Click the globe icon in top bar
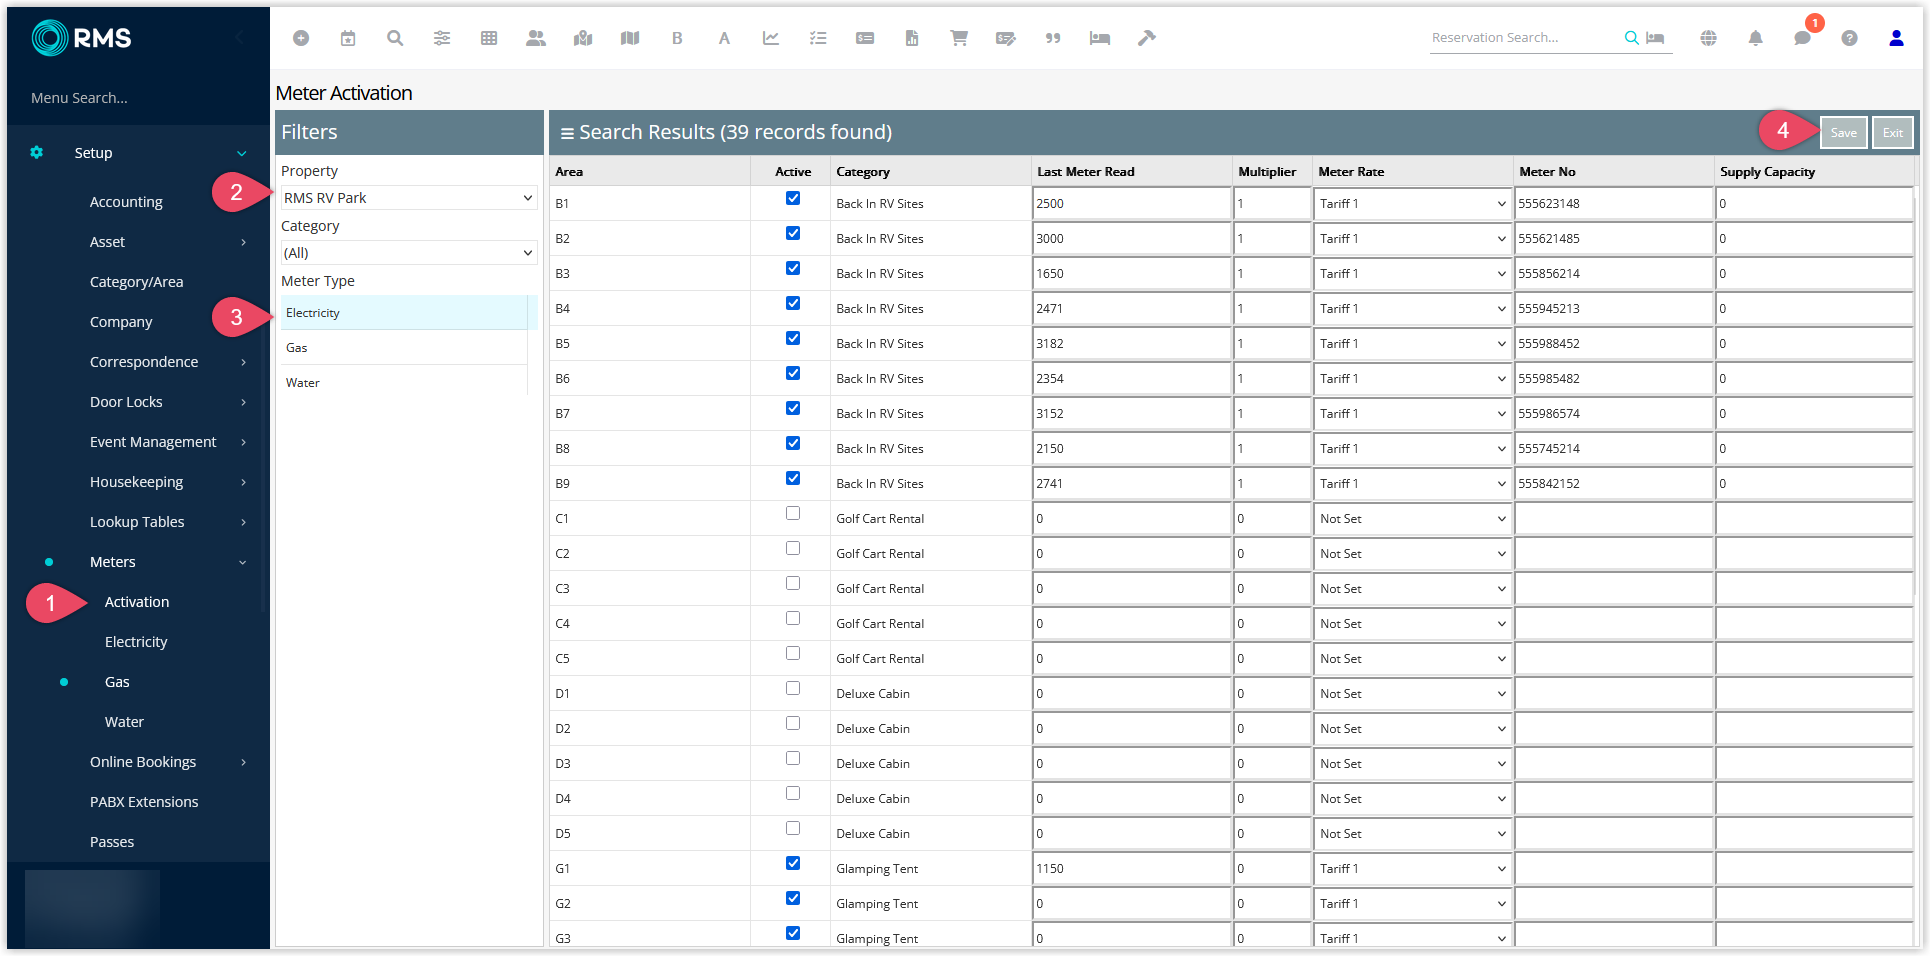 (1709, 38)
